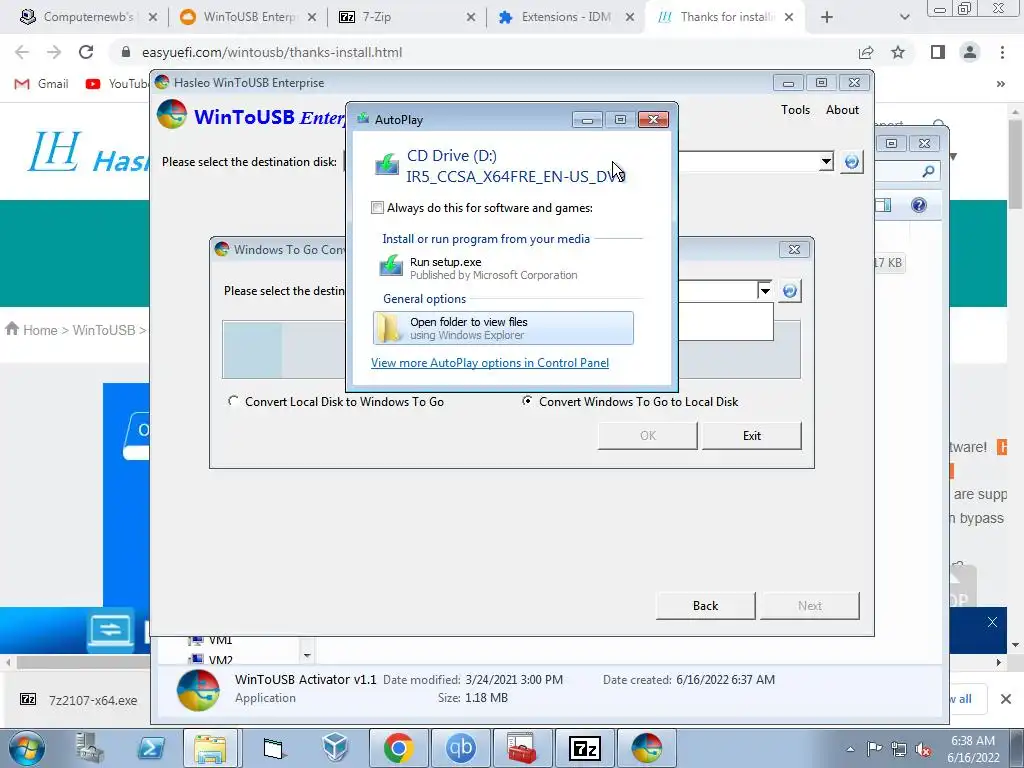Switch to WinToUSB Enterprise browser tab
The image size is (1024, 768).
pos(248,17)
